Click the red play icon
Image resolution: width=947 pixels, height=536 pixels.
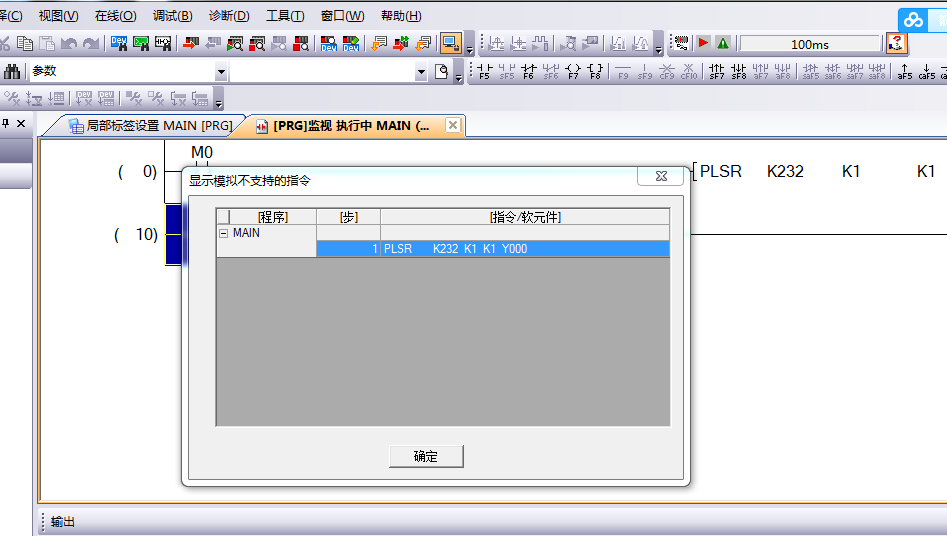pyautogui.click(x=703, y=43)
